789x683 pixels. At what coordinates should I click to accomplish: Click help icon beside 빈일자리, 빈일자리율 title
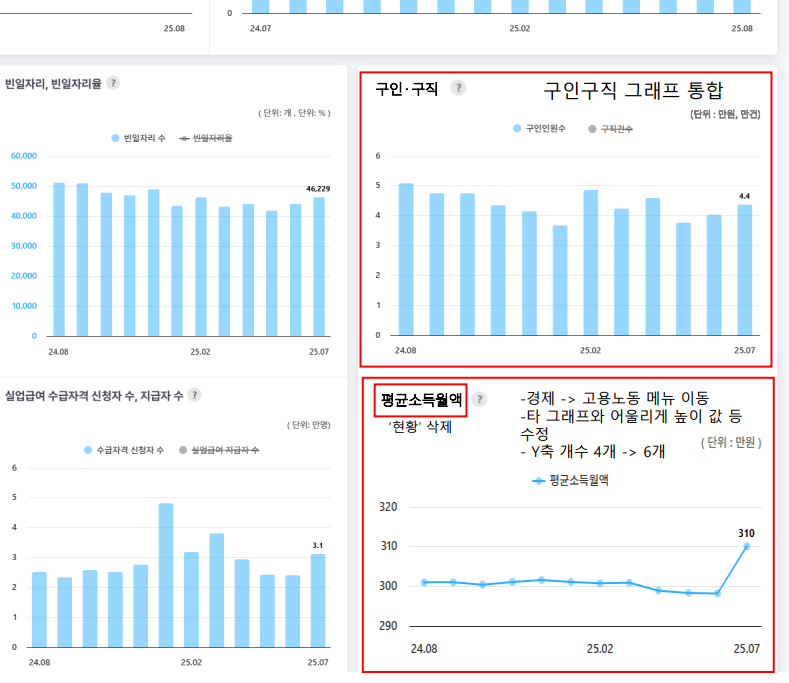click(113, 83)
